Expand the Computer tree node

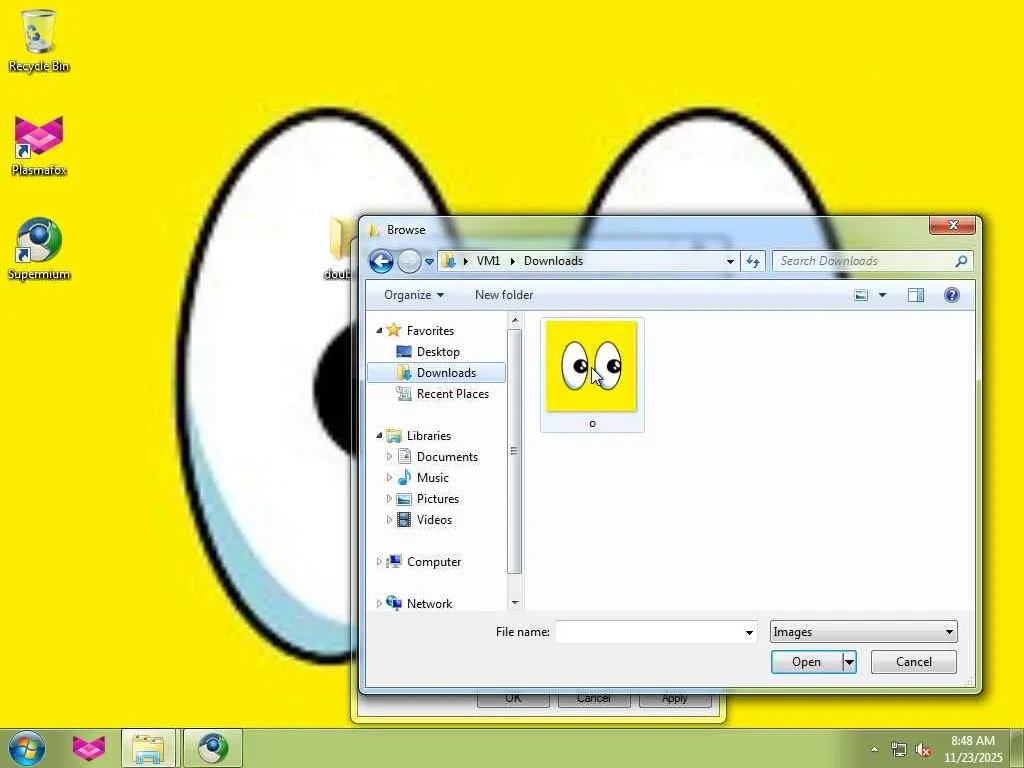click(379, 562)
